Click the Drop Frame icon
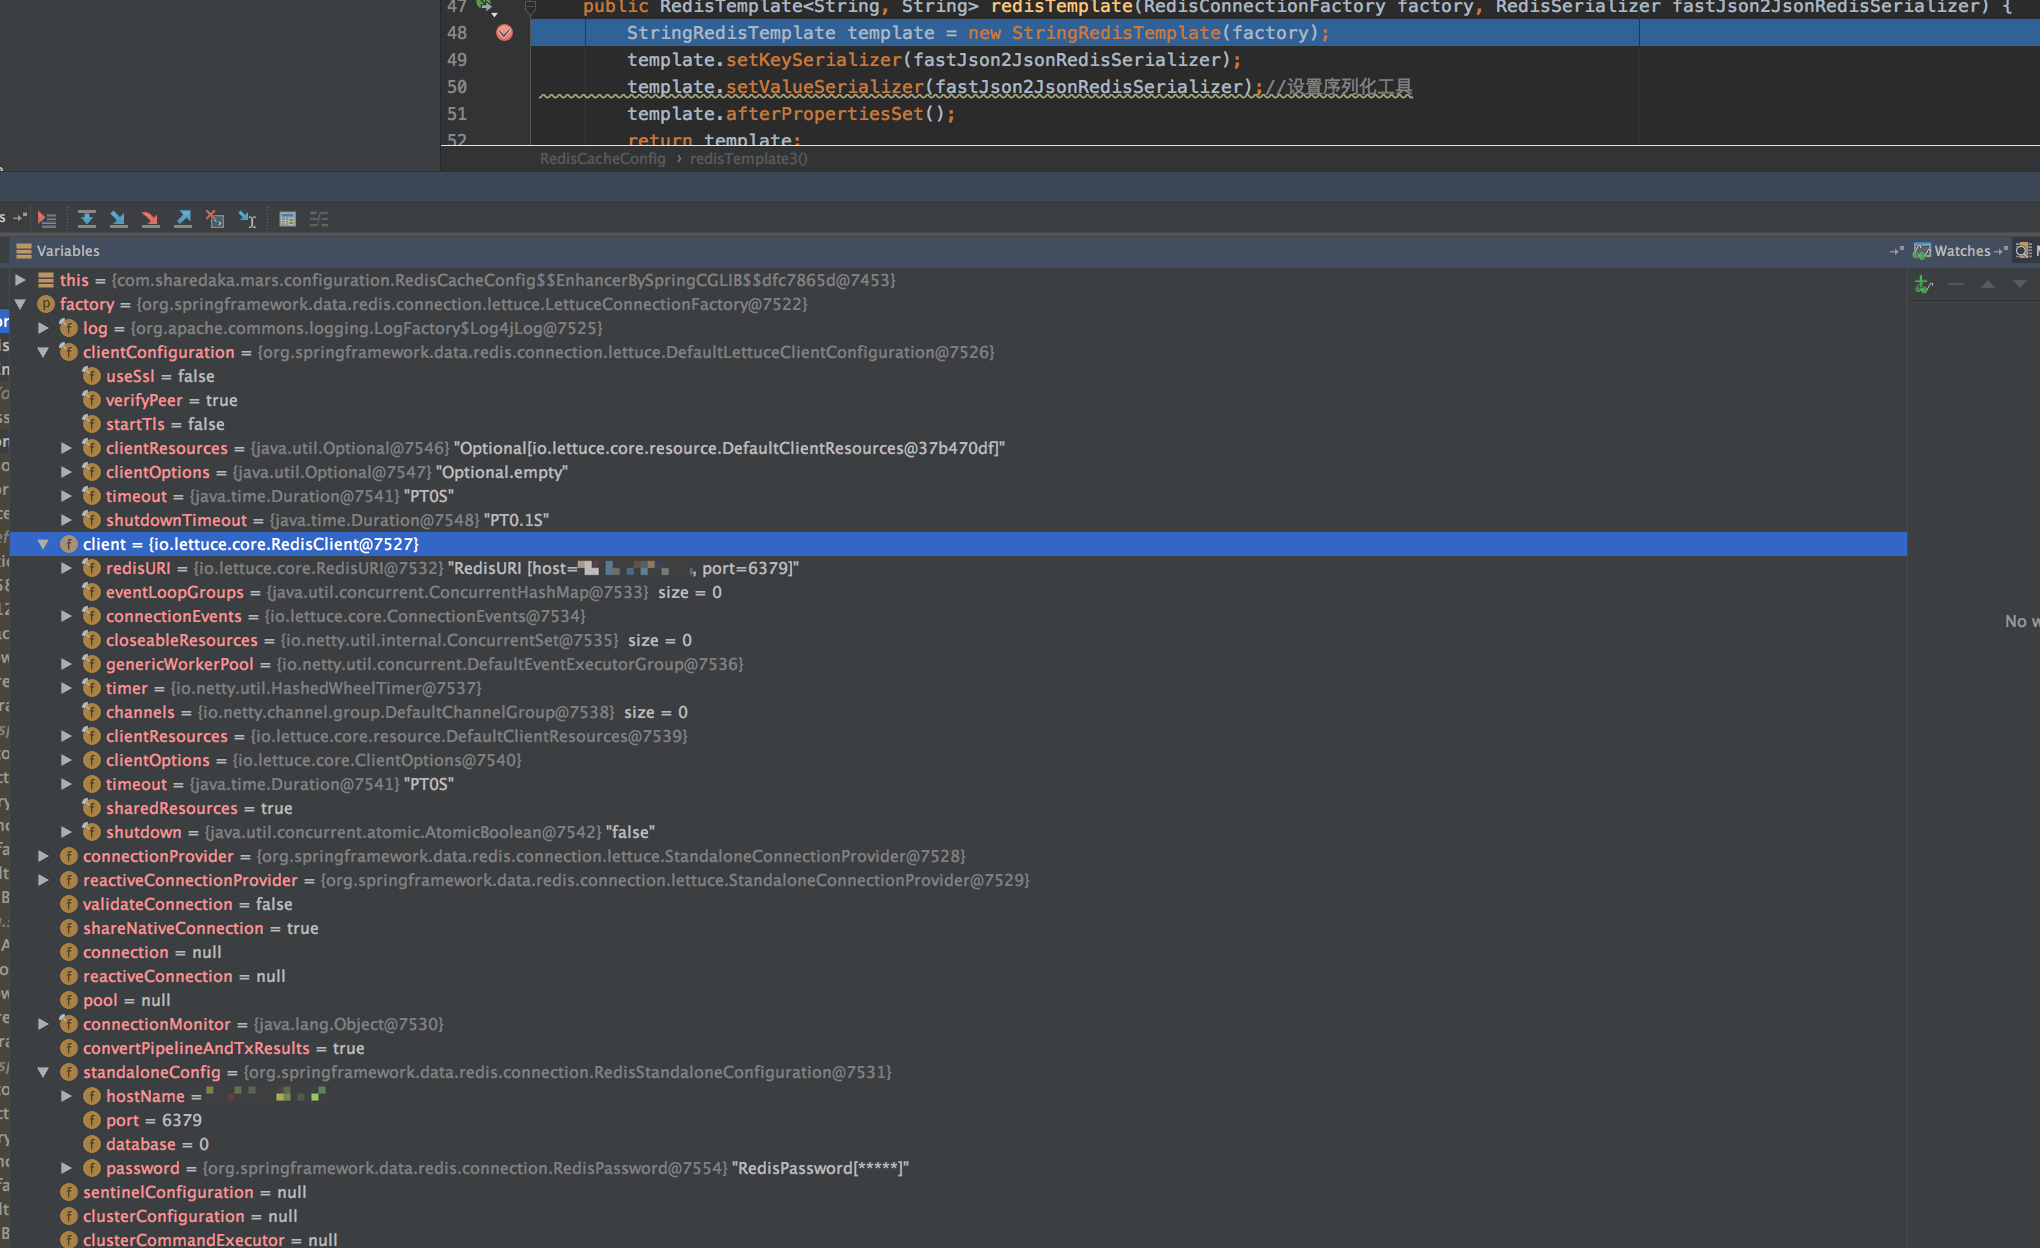 [215, 218]
